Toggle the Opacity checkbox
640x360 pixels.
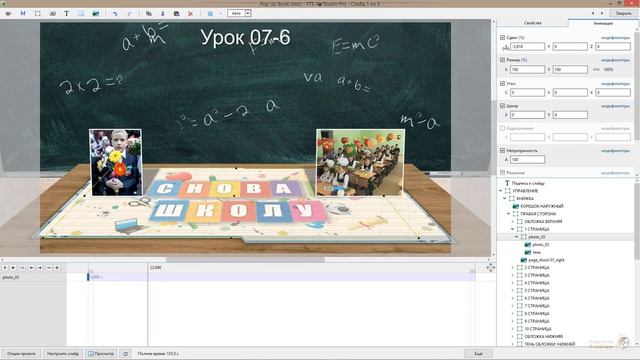(502, 151)
